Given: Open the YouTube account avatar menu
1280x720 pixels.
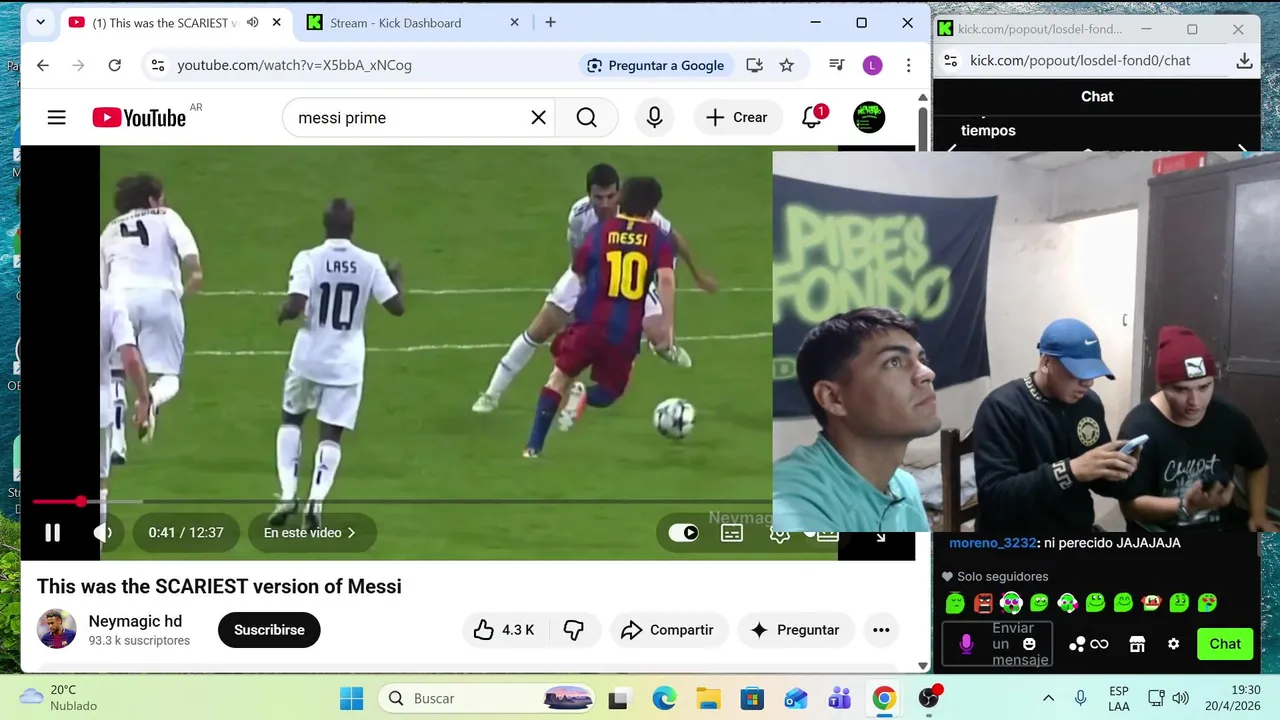Looking at the screenshot, I should coord(869,117).
